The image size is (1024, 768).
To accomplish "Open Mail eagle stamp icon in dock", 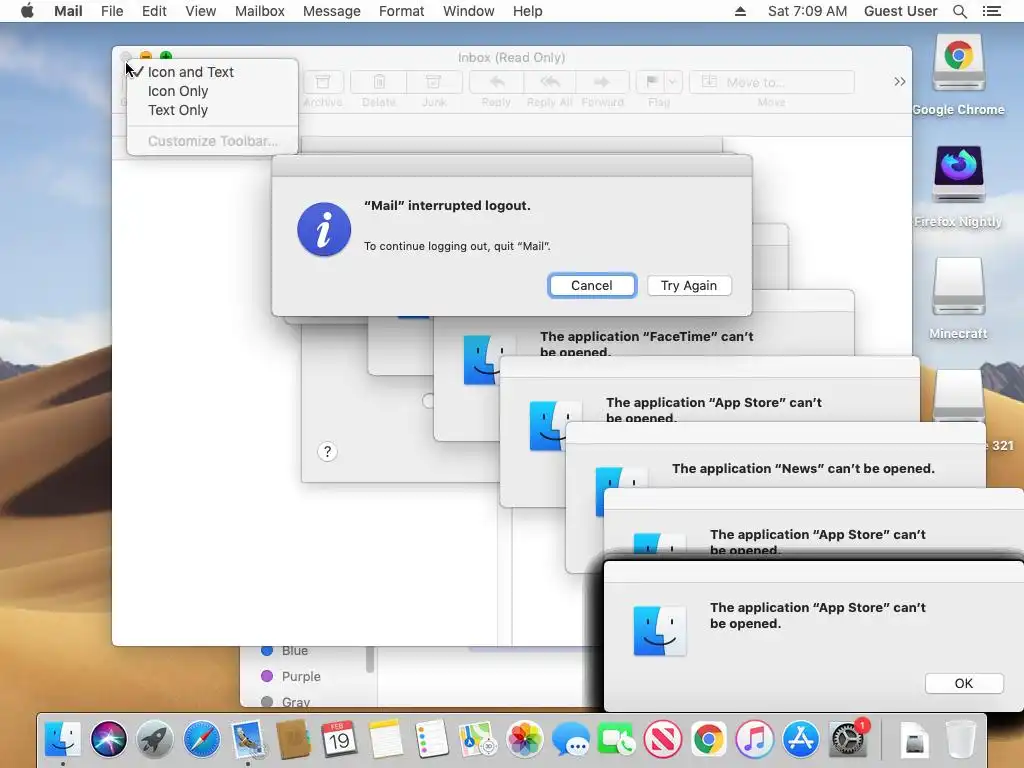I will pos(248,739).
